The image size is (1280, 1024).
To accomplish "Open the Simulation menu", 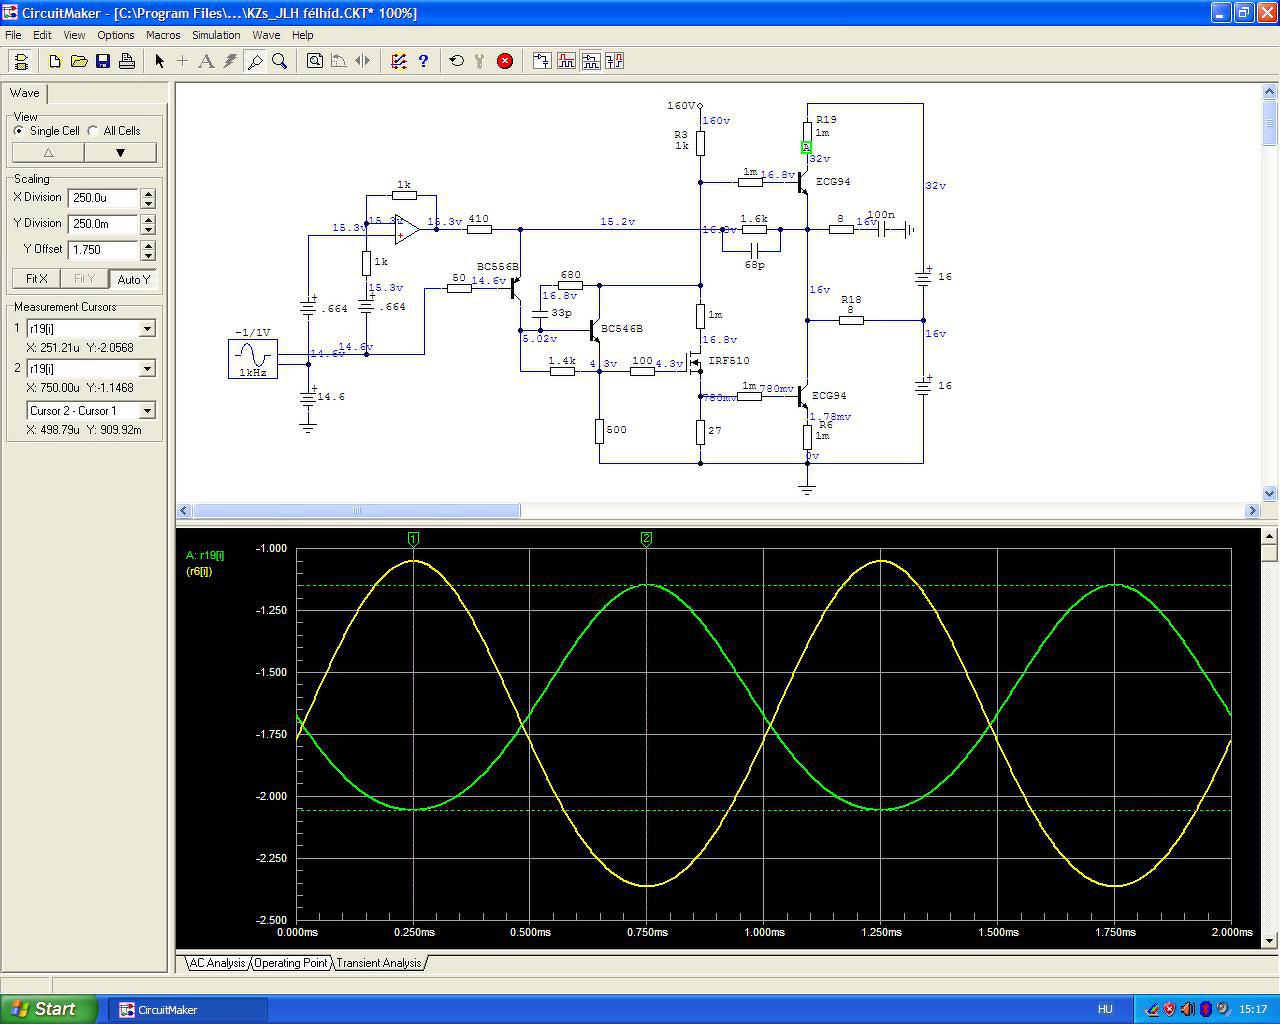I will (216, 35).
